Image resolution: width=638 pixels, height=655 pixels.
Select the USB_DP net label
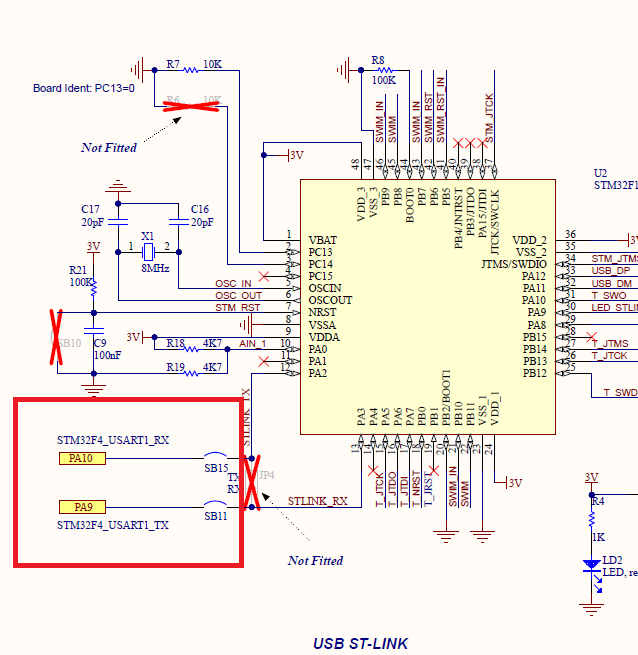pyautogui.click(x=610, y=271)
